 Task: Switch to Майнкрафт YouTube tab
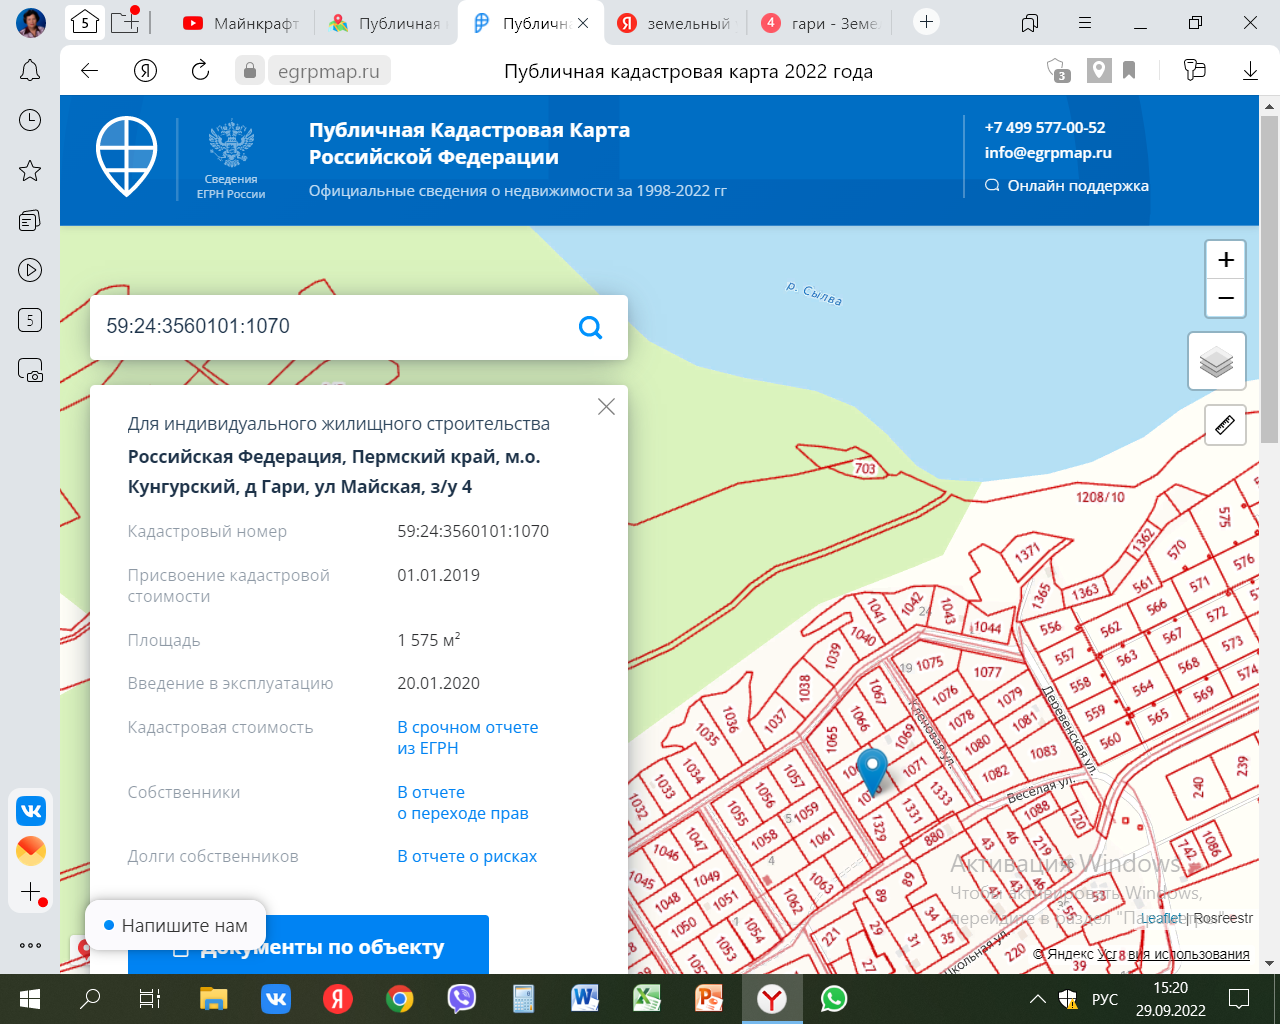point(241,23)
